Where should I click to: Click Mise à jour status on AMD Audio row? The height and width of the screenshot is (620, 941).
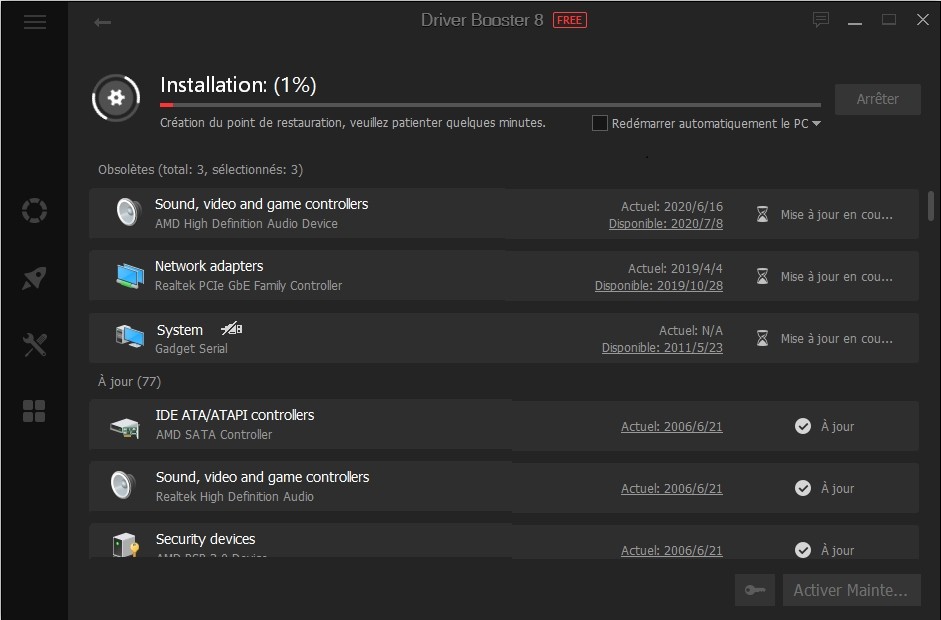click(x=837, y=215)
